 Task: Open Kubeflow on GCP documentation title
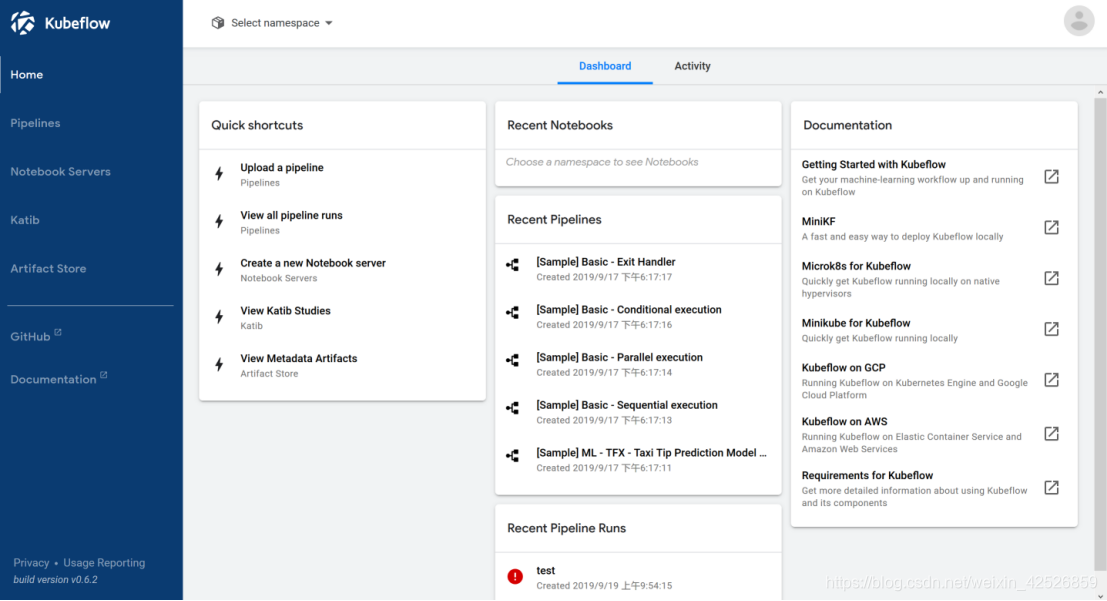click(x=843, y=368)
